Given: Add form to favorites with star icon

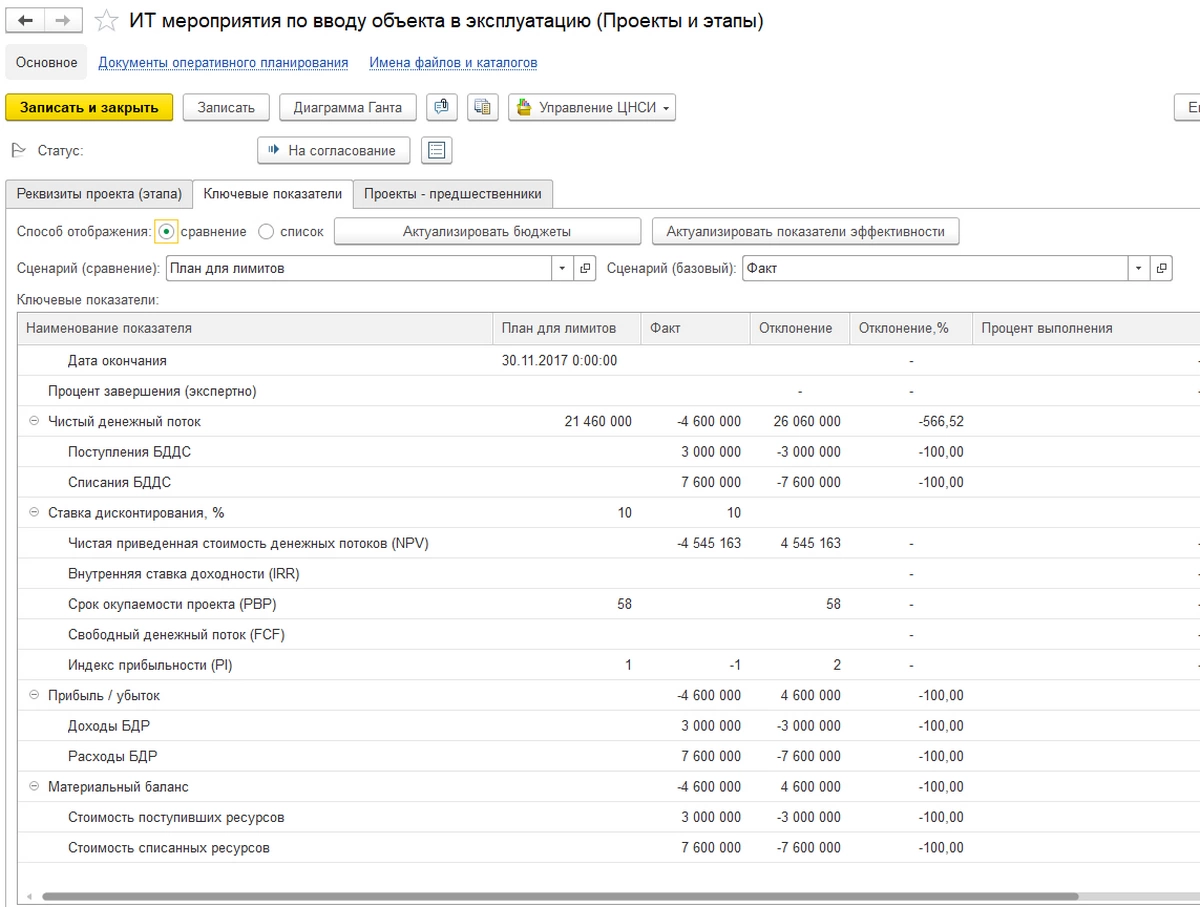Looking at the screenshot, I should (106, 21).
